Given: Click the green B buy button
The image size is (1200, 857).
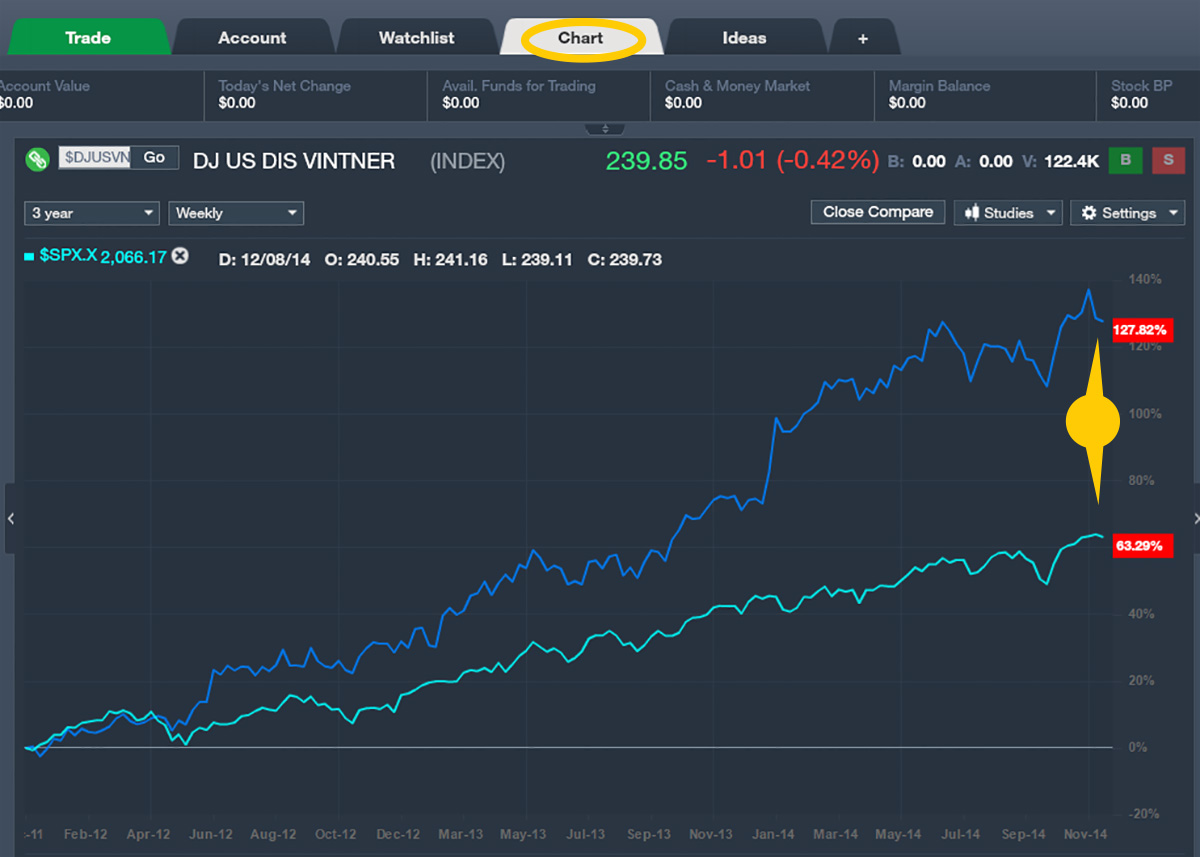Looking at the screenshot, I should [x=1125, y=160].
